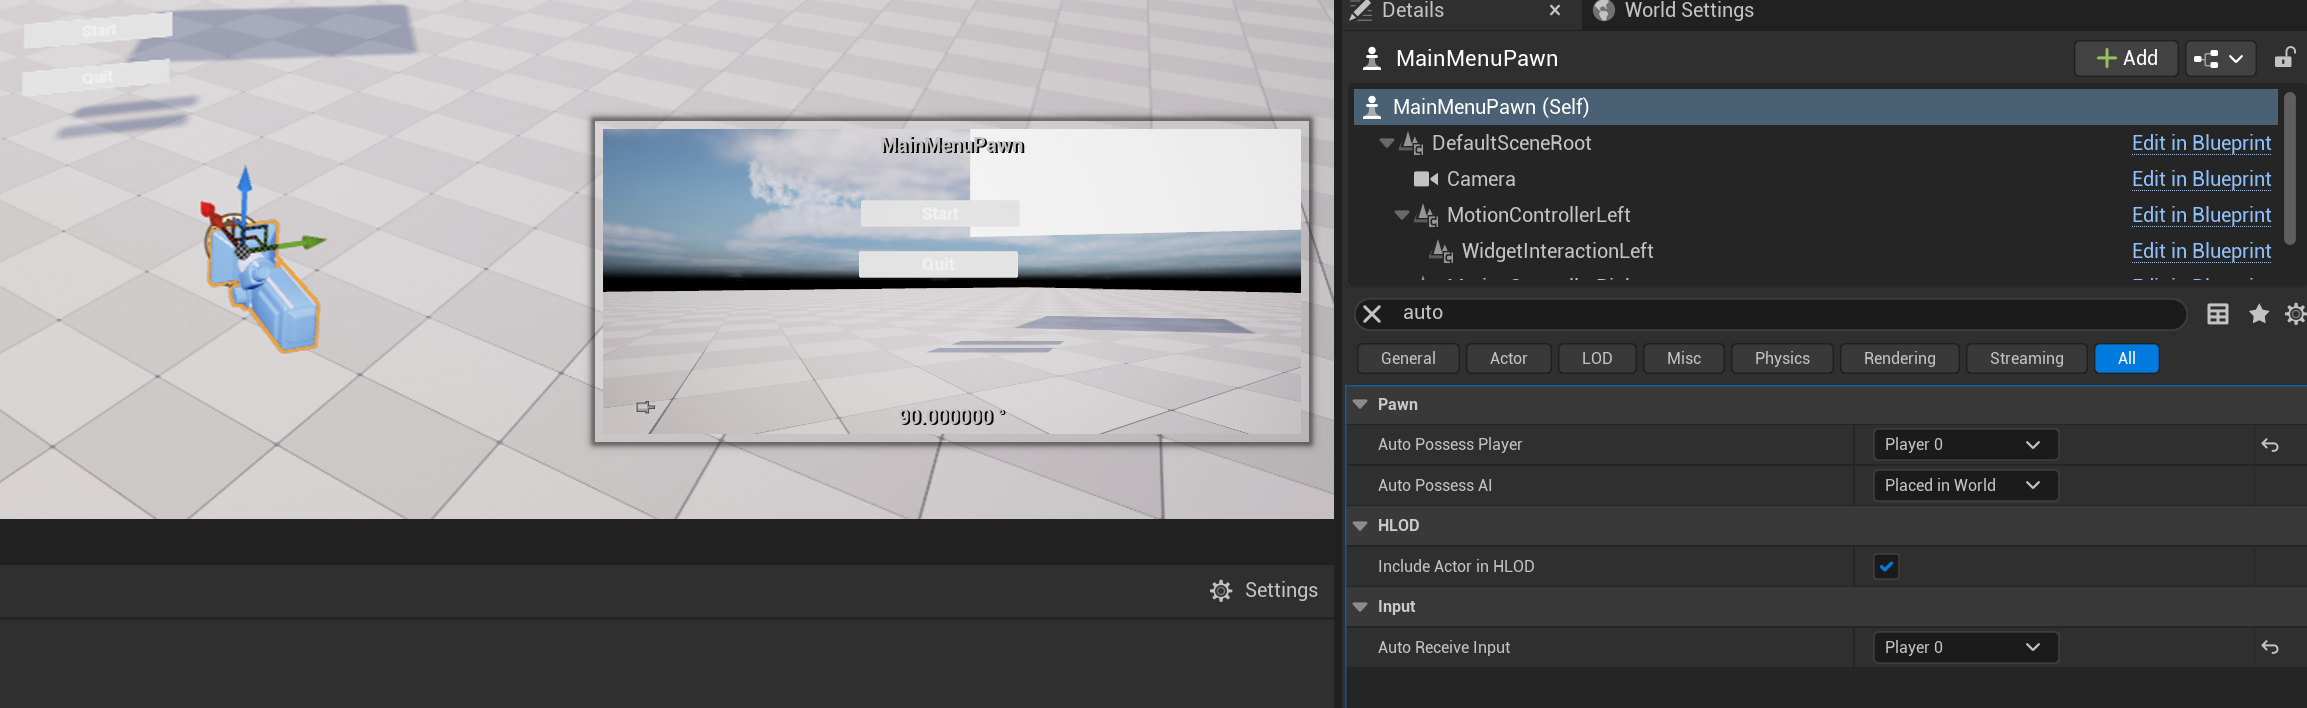The height and width of the screenshot is (708, 2307).
Task: Open Details view options gear icon
Action: (2296, 314)
